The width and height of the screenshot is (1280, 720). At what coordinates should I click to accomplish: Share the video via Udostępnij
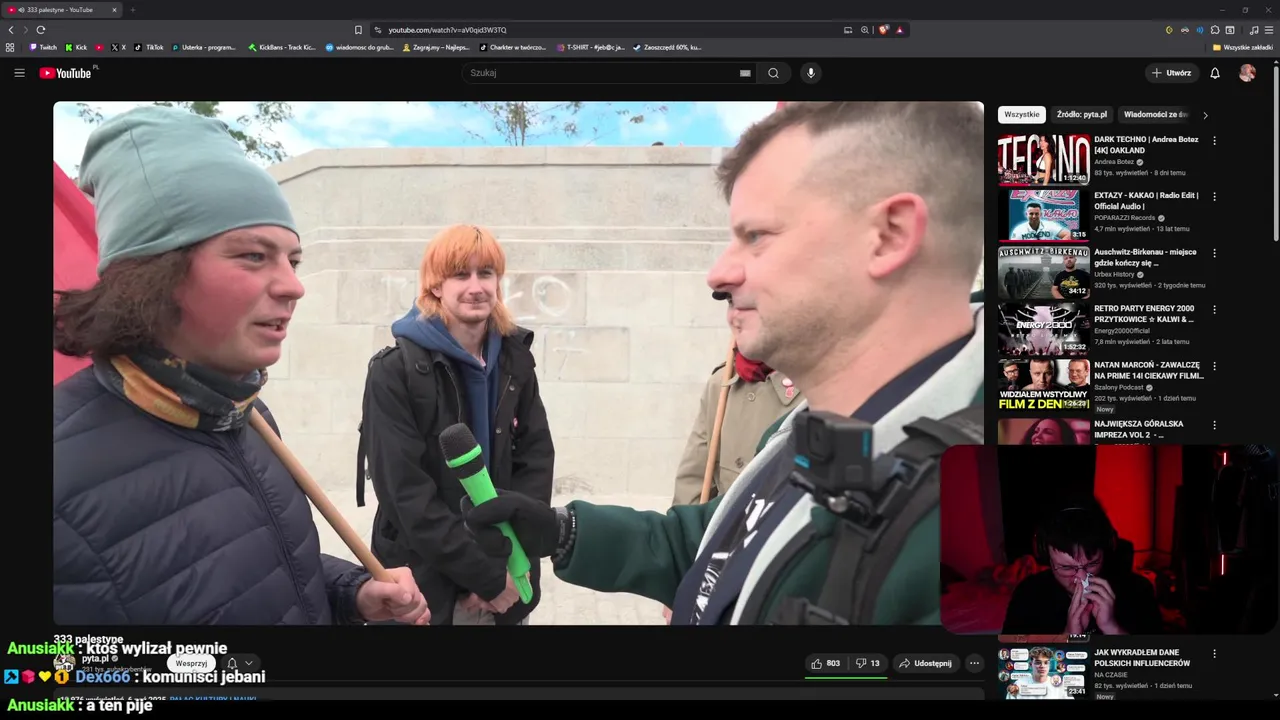(x=925, y=663)
